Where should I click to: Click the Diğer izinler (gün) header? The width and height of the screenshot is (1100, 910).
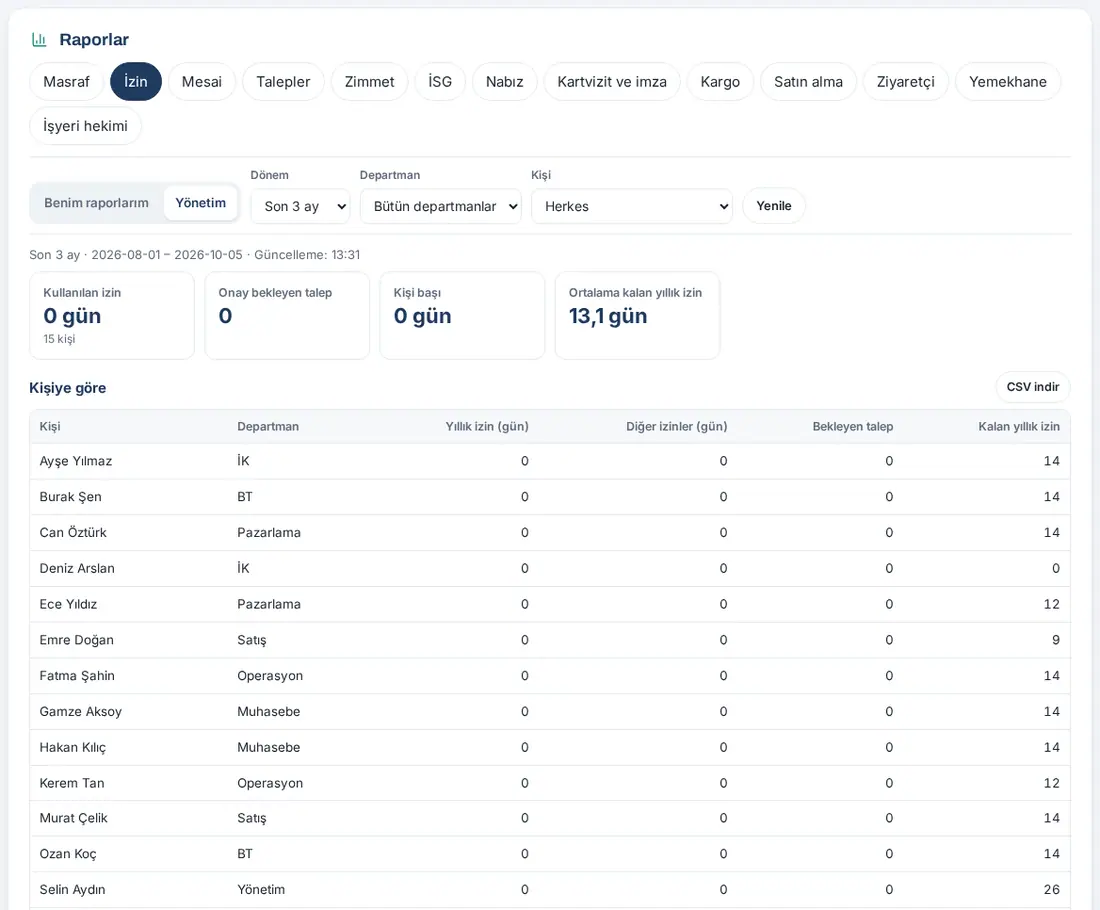[x=677, y=427]
